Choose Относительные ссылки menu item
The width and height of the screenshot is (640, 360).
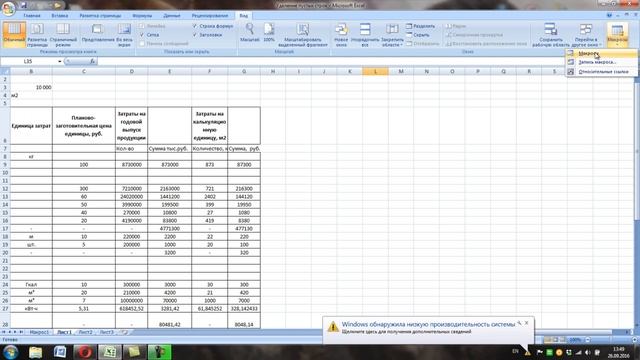(601, 71)
